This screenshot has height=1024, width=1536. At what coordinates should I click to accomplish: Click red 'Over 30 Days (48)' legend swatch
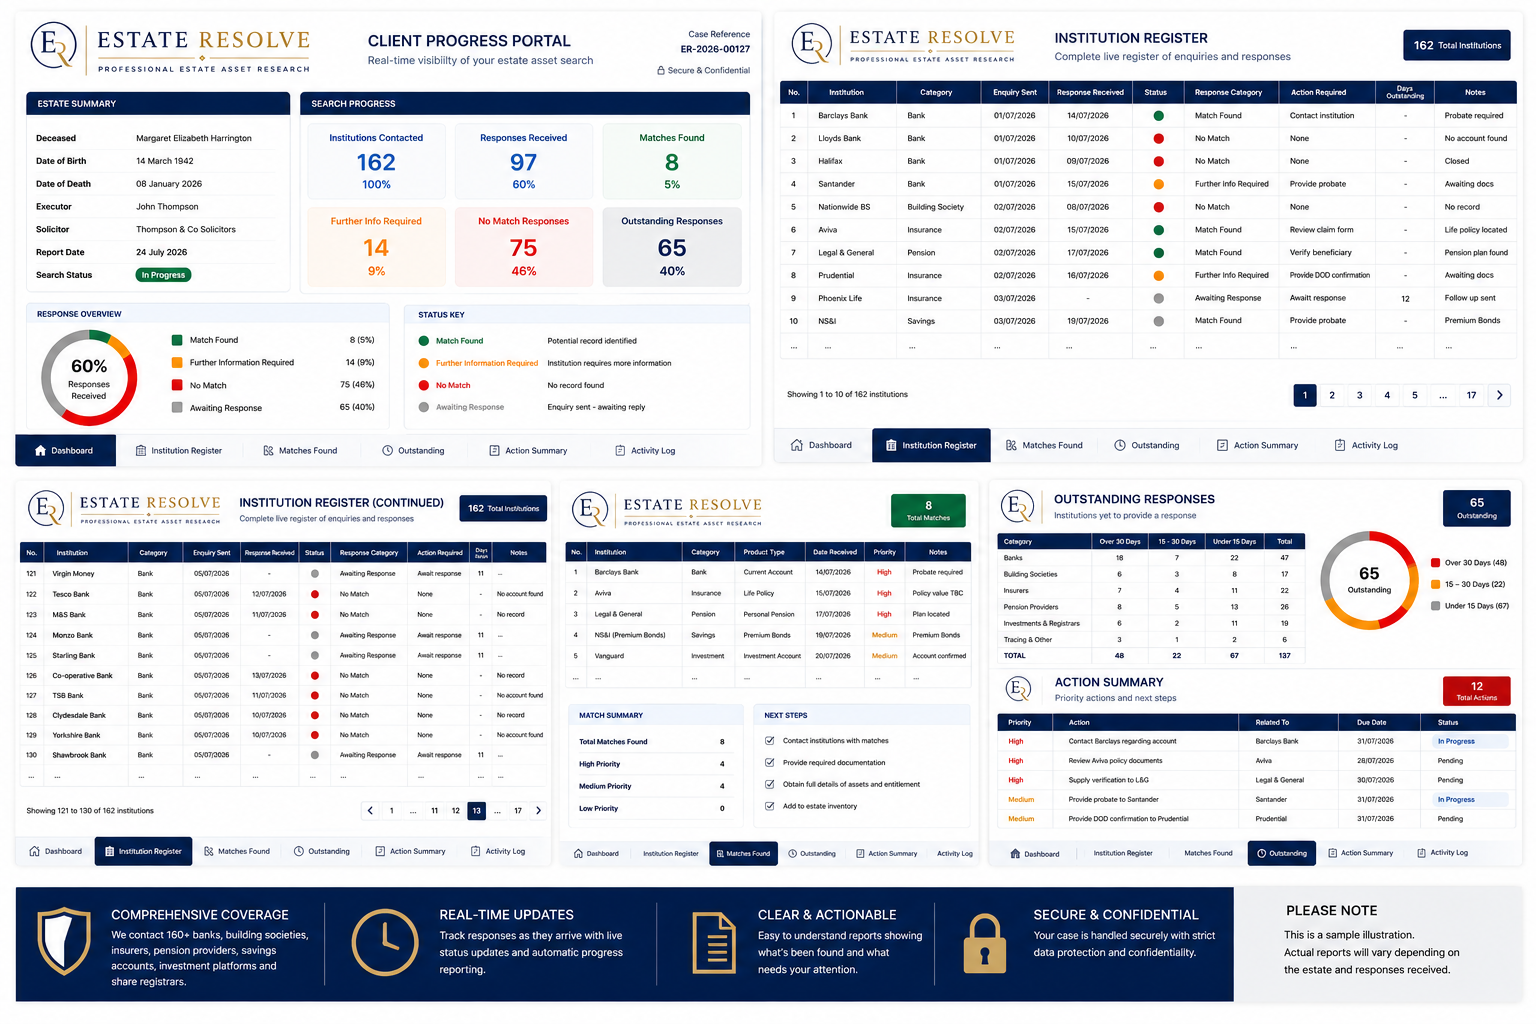1435,563
